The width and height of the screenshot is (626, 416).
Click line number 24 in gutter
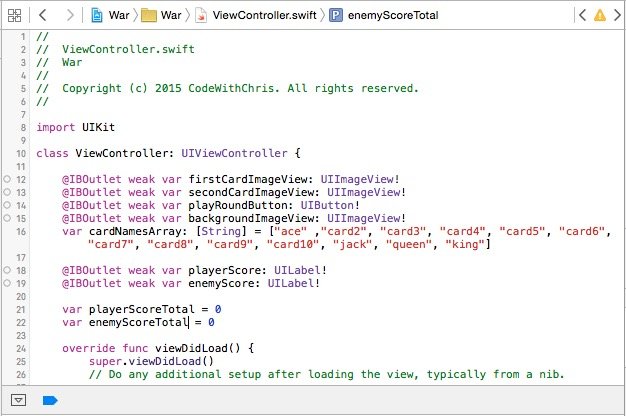point(21,349)
